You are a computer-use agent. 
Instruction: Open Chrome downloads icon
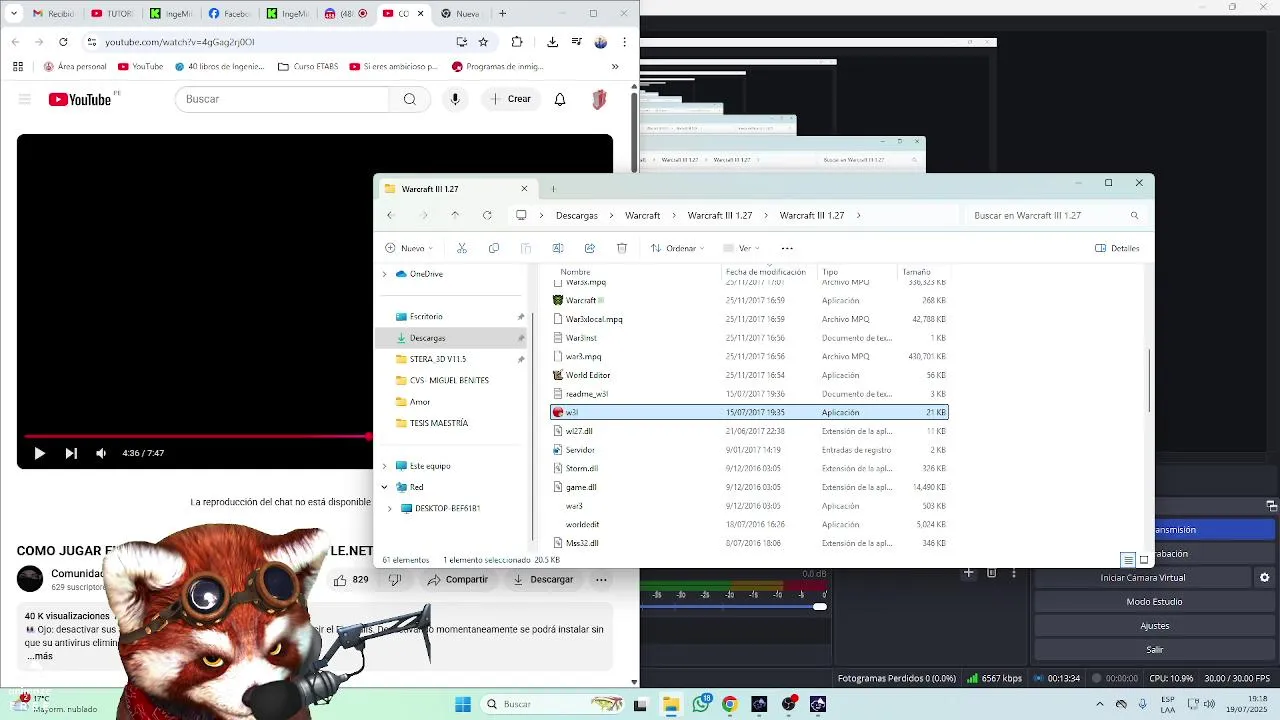(x=552, y=42)
